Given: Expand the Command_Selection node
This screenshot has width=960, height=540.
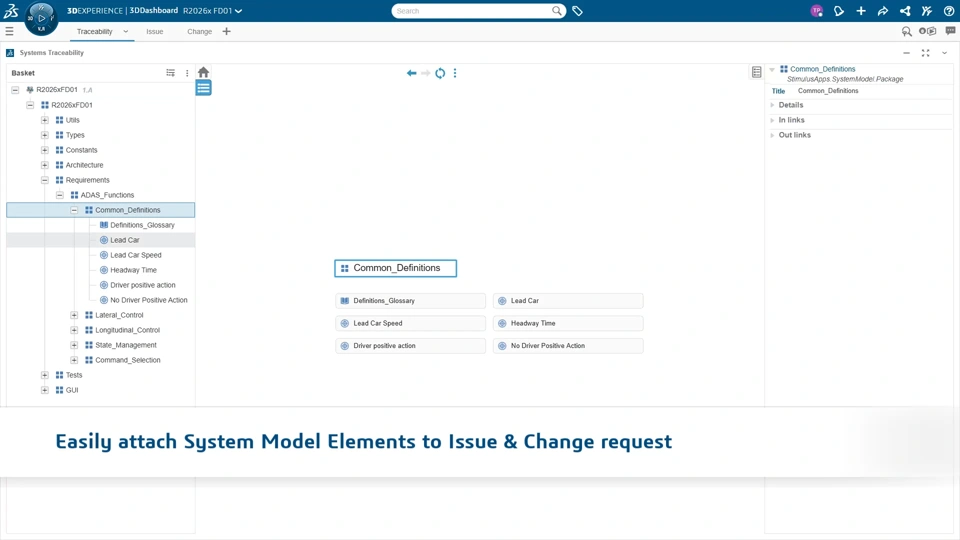Looking at the screenshot, I should (74, 360).
